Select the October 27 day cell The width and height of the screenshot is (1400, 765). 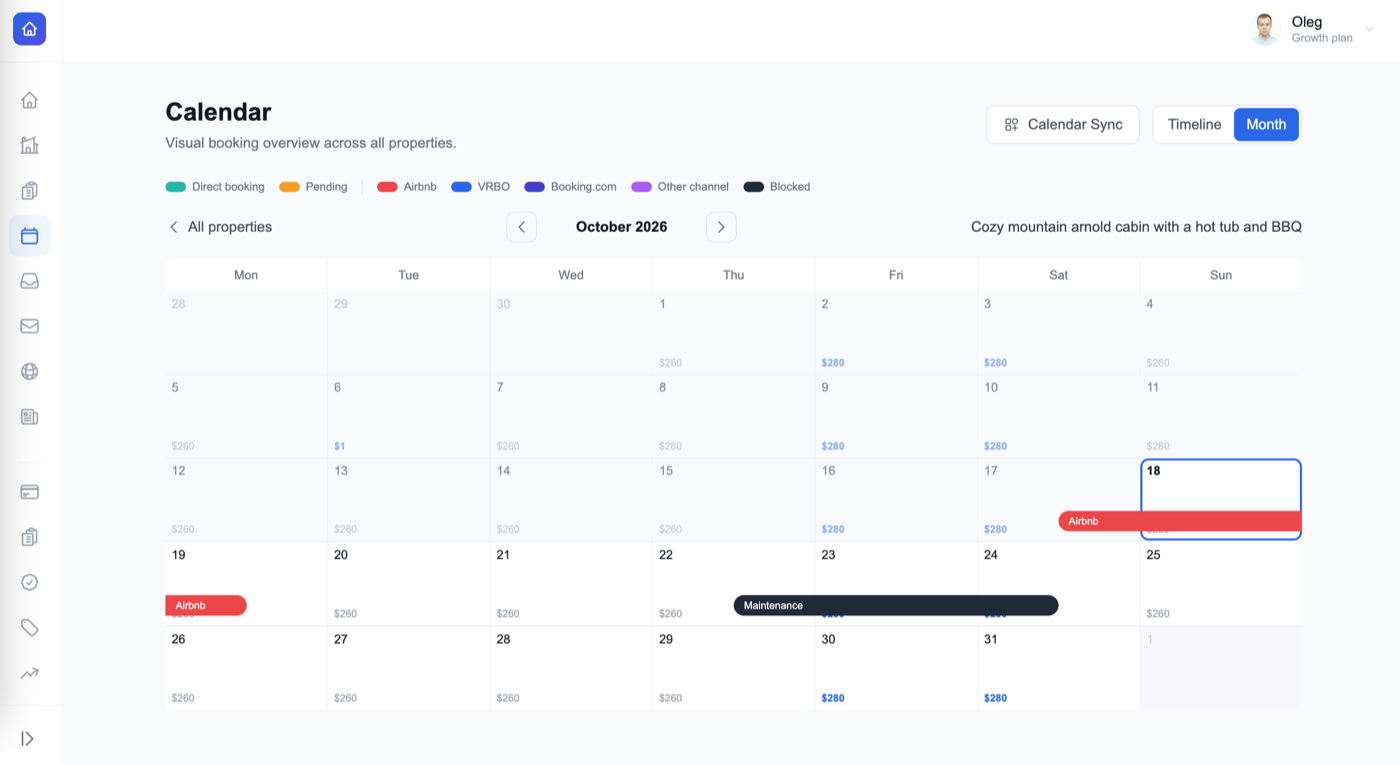[x=409, y=668]
